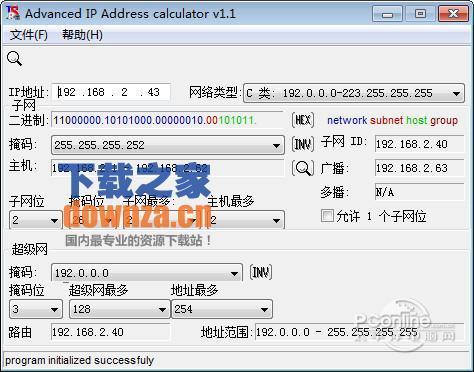The image size is (474, 372).
Task: Click the blue 'network' legend word
Action: click(x=347, y=120)
